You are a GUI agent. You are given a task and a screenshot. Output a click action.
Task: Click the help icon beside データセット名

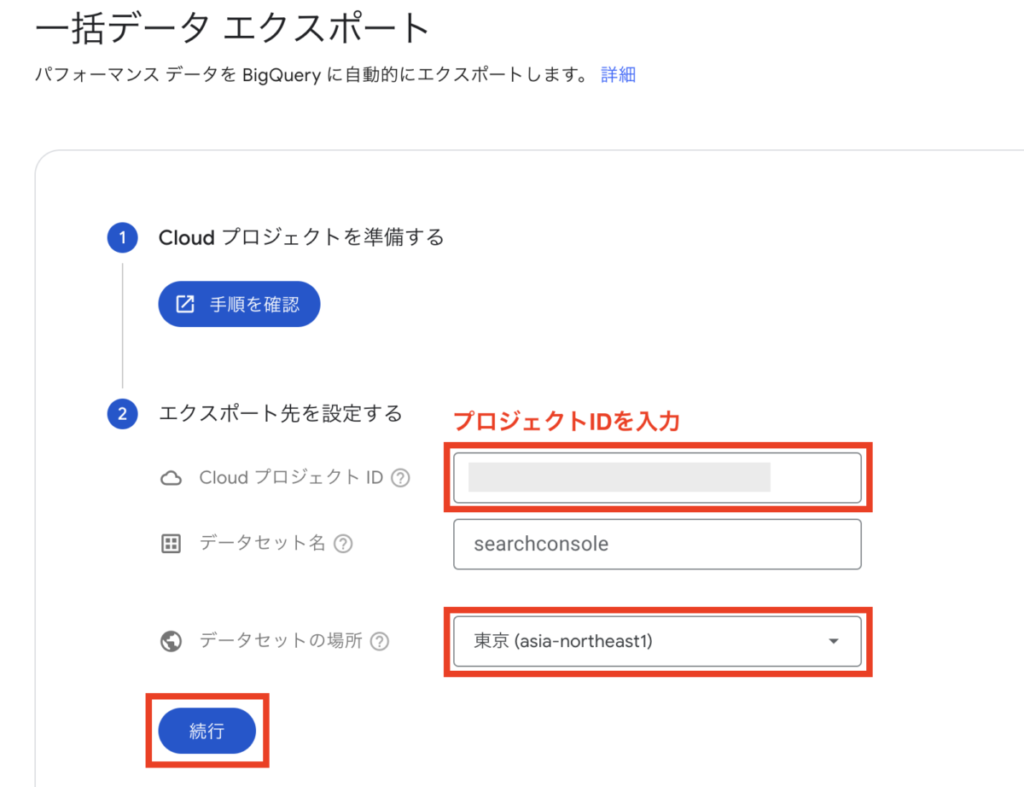tap(343, 543)
